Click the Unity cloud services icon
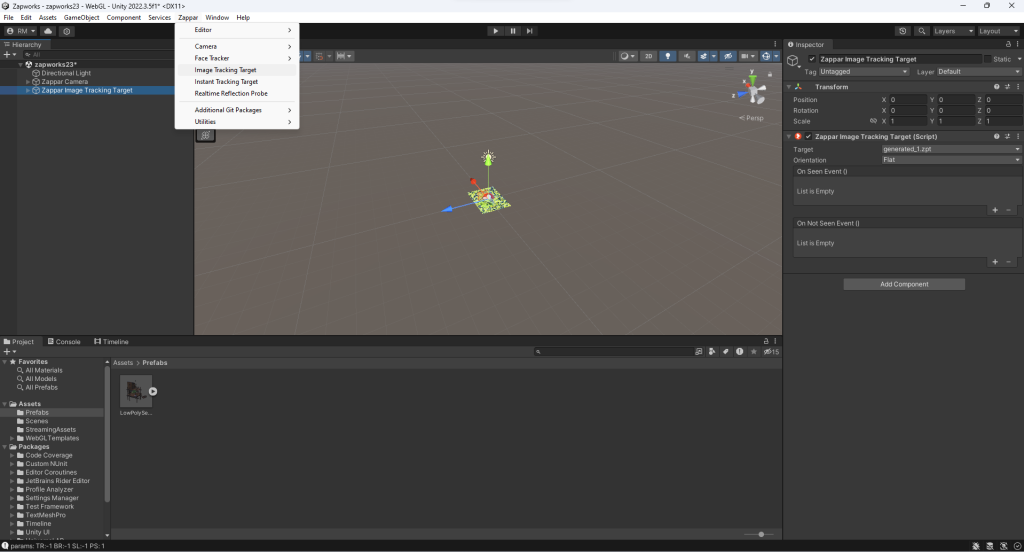 (48, 31)
